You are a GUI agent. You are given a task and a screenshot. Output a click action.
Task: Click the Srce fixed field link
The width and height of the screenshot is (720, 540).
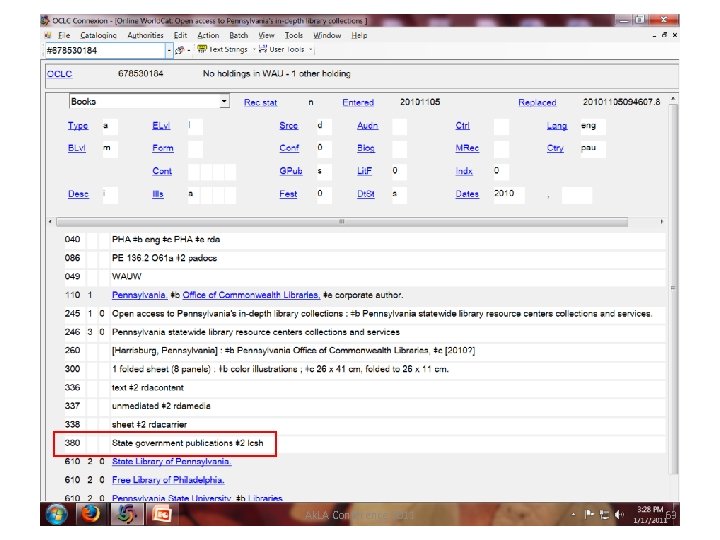(288, 125)
